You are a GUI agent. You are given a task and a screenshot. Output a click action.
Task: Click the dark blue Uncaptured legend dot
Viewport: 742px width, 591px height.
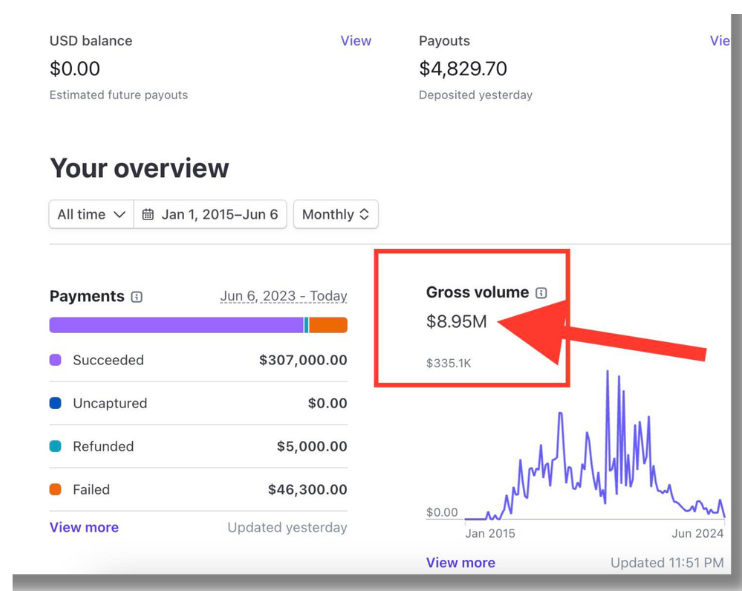point(55,403)
